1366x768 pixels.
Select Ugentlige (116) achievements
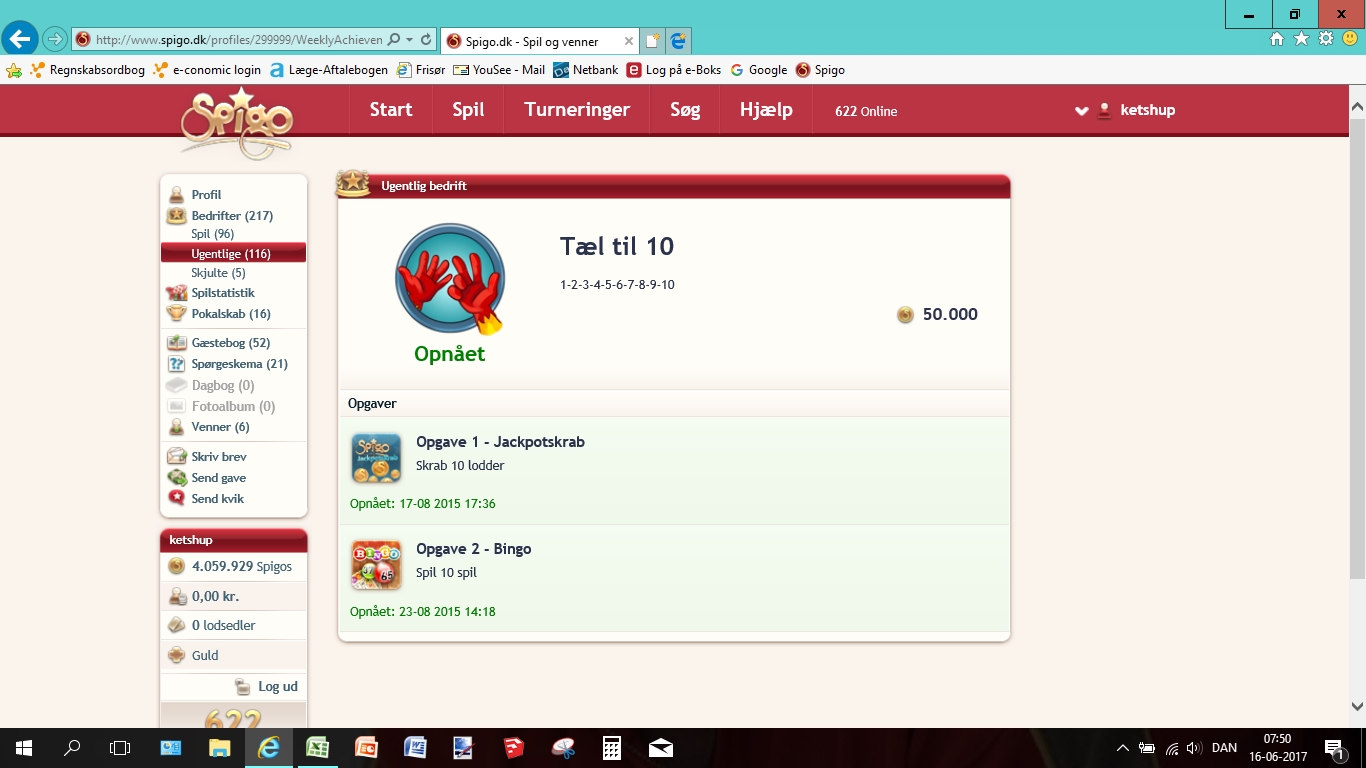231,254
